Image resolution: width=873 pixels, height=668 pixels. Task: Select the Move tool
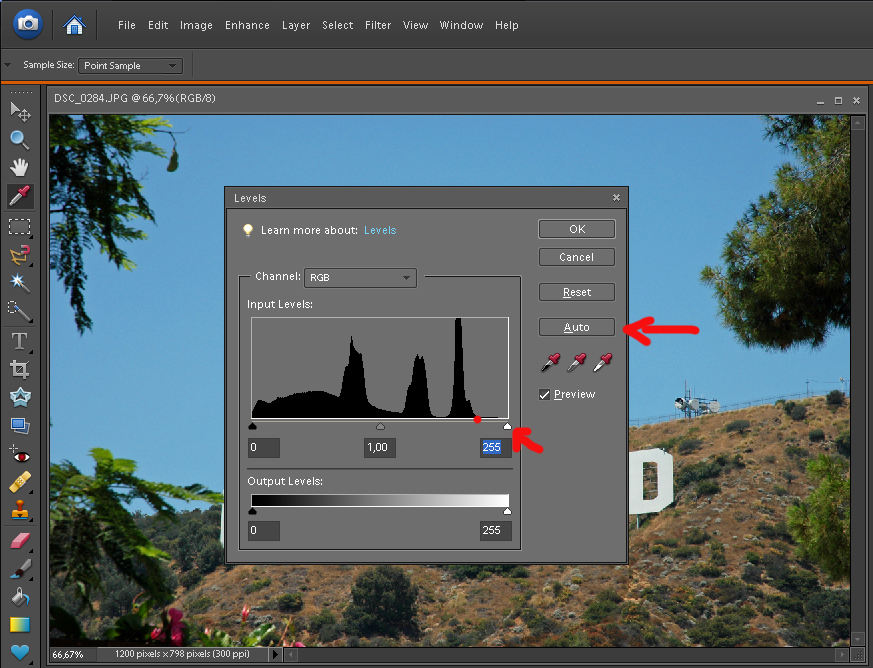(x=20, y=110)
